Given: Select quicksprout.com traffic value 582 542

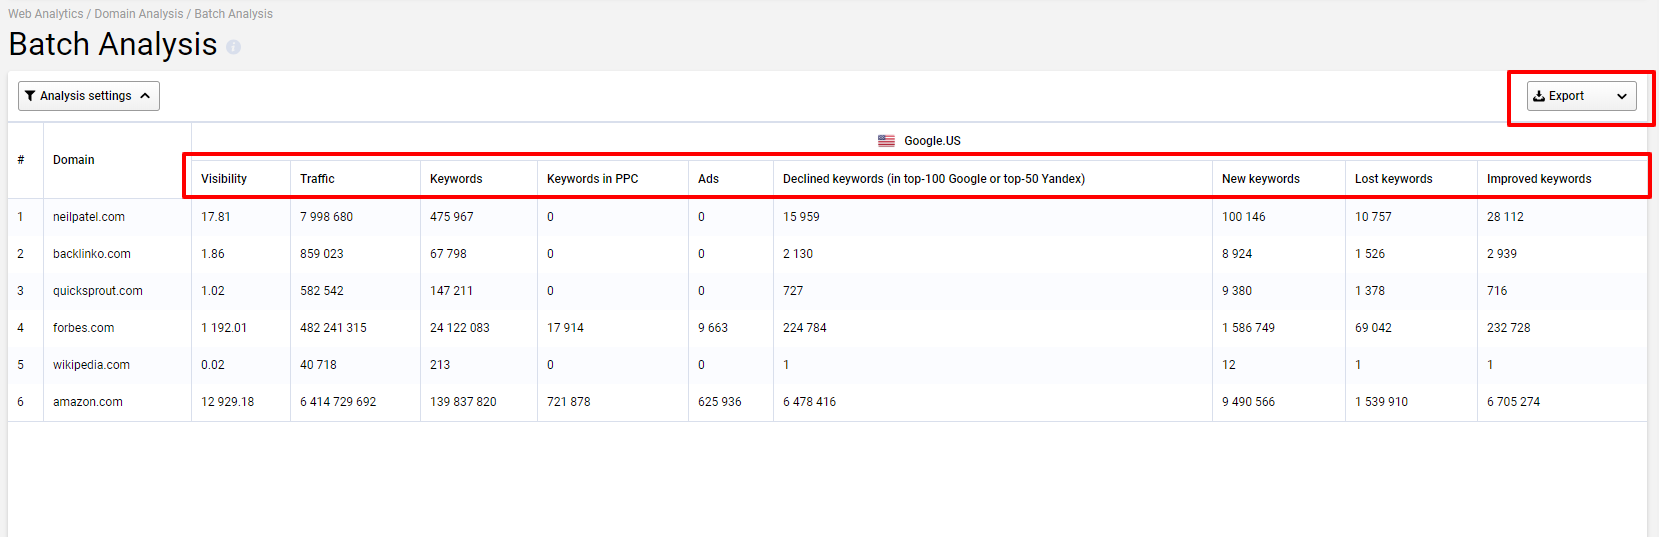Looking at the screenshot, I should [x=322, y=291].
